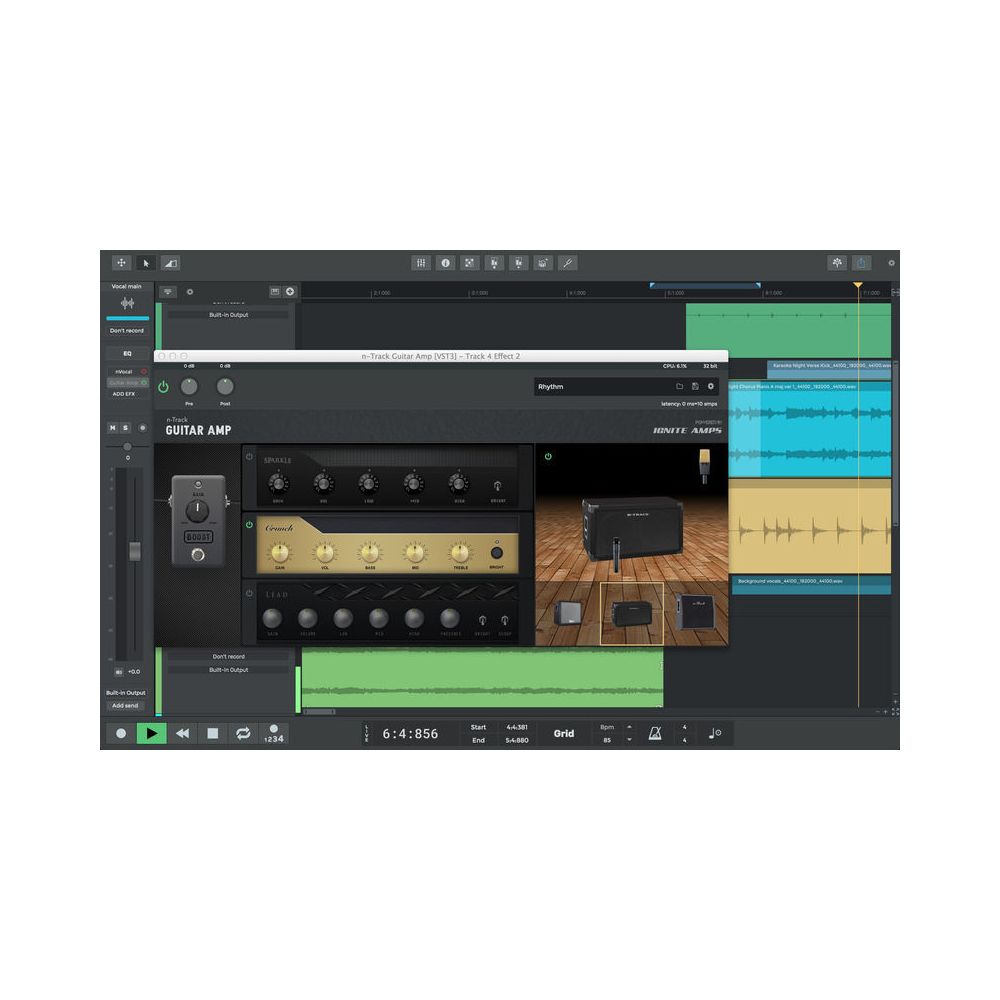Click the share/export icon at top right
The height and width of the screenshot is (1000, 1000).
(861, 263)
